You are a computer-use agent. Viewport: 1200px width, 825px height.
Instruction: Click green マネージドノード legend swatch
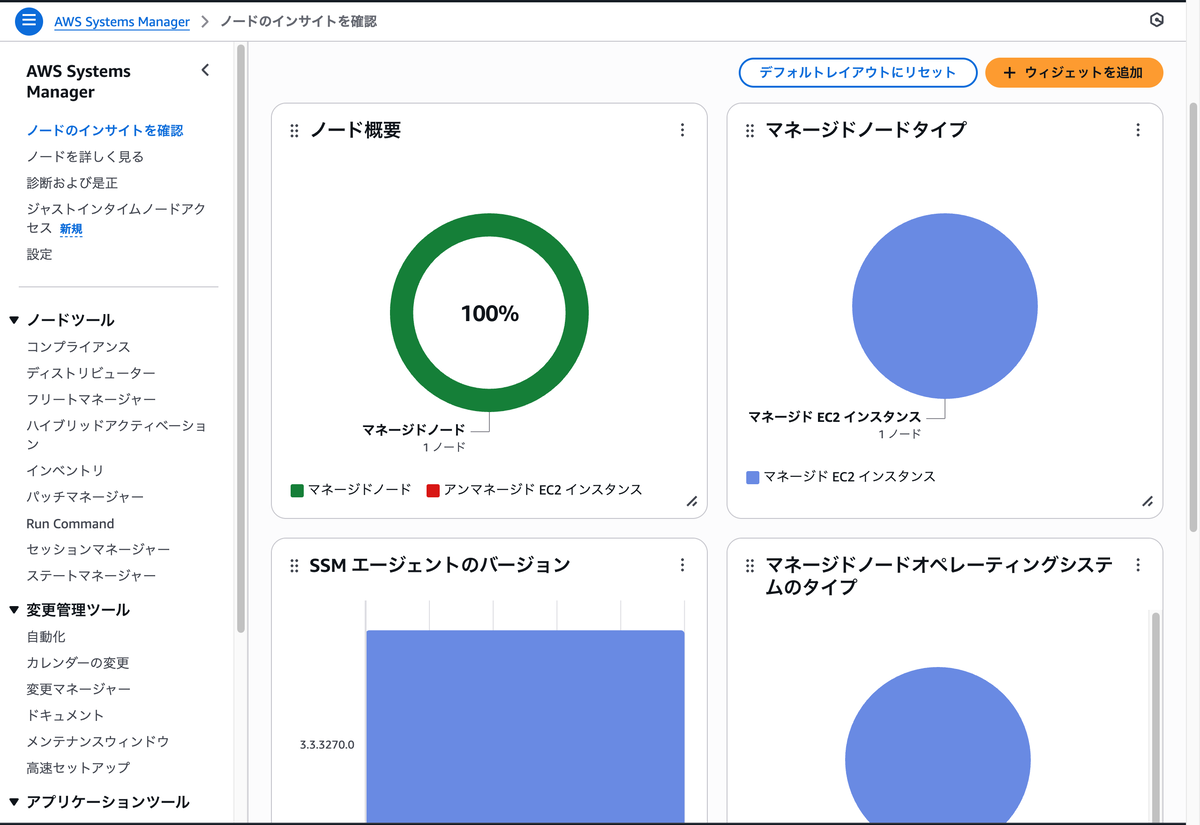point(297,490)
